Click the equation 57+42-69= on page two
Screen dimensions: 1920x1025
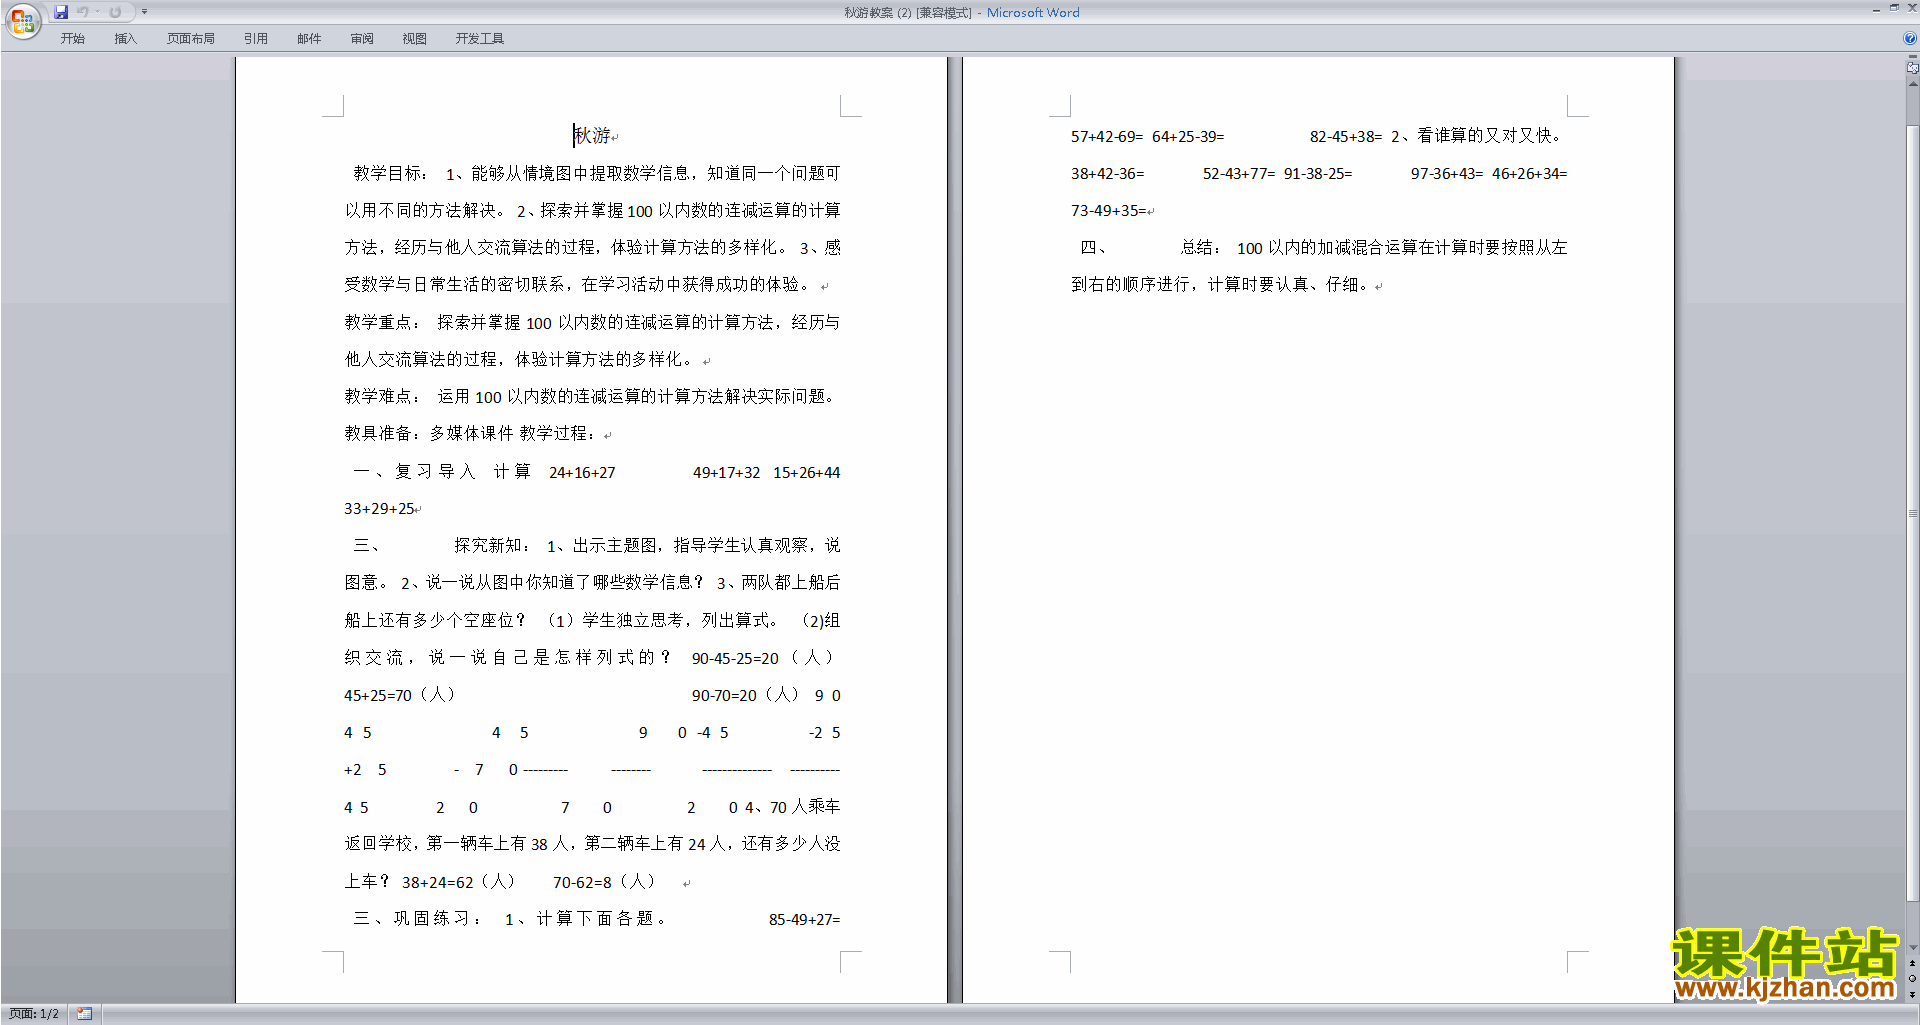coord(1107,136)
